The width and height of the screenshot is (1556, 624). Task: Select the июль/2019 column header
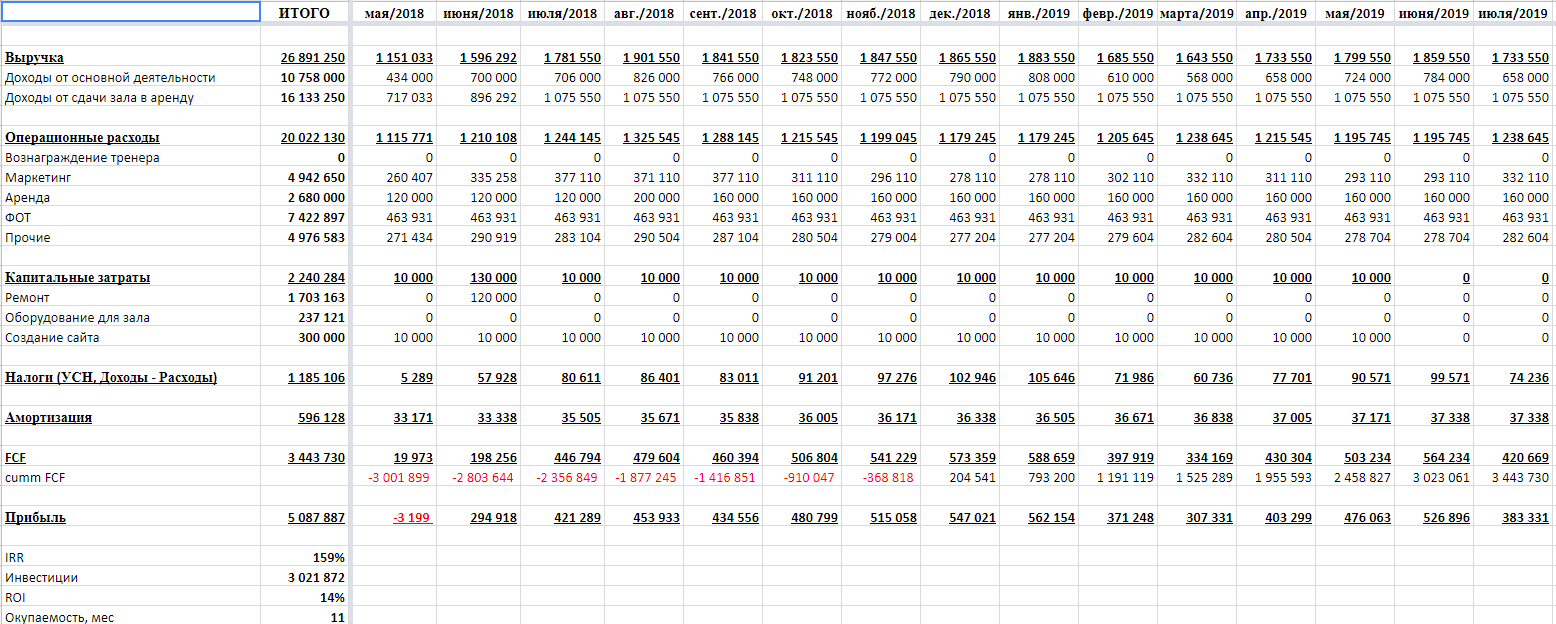click(x=1513, y=13)
